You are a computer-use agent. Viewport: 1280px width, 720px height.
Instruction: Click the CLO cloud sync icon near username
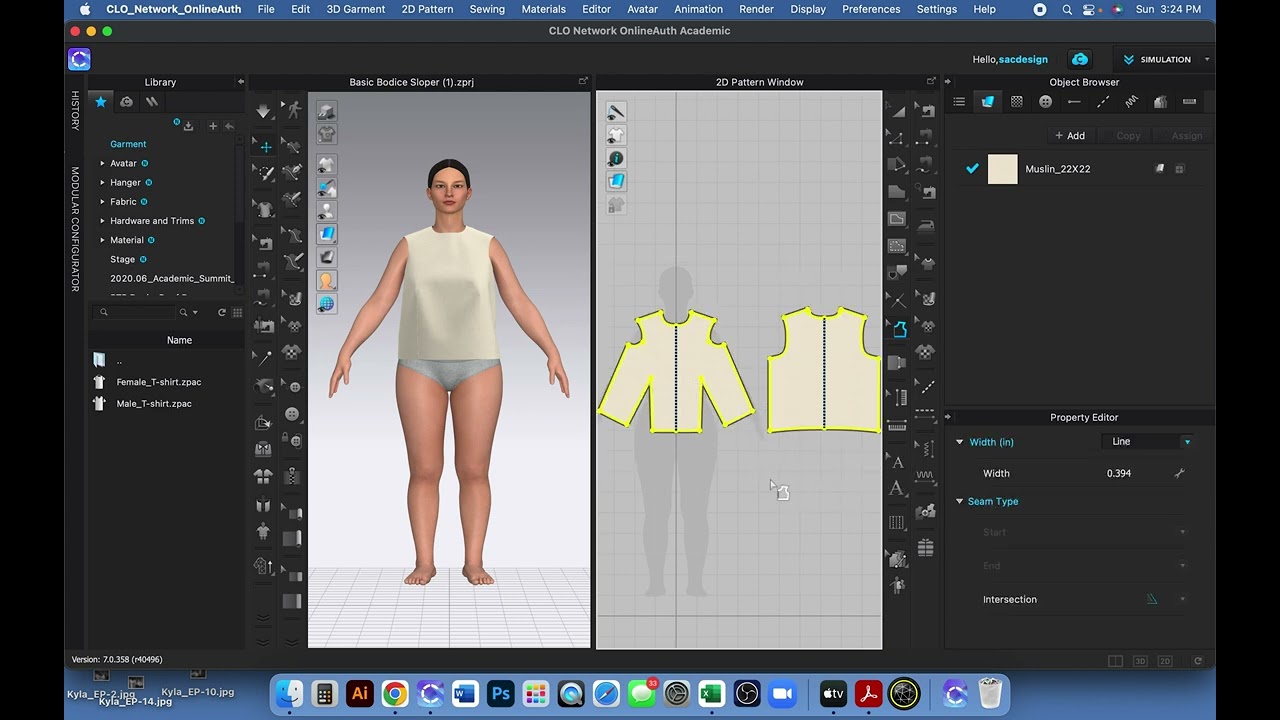click(1079, 59)
